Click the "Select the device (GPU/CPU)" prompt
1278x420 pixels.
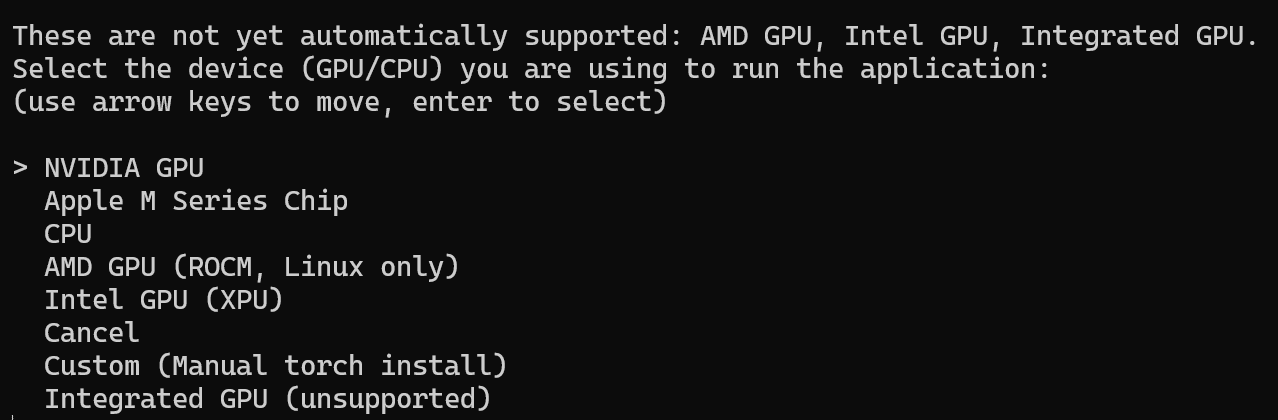coord(228,69)
